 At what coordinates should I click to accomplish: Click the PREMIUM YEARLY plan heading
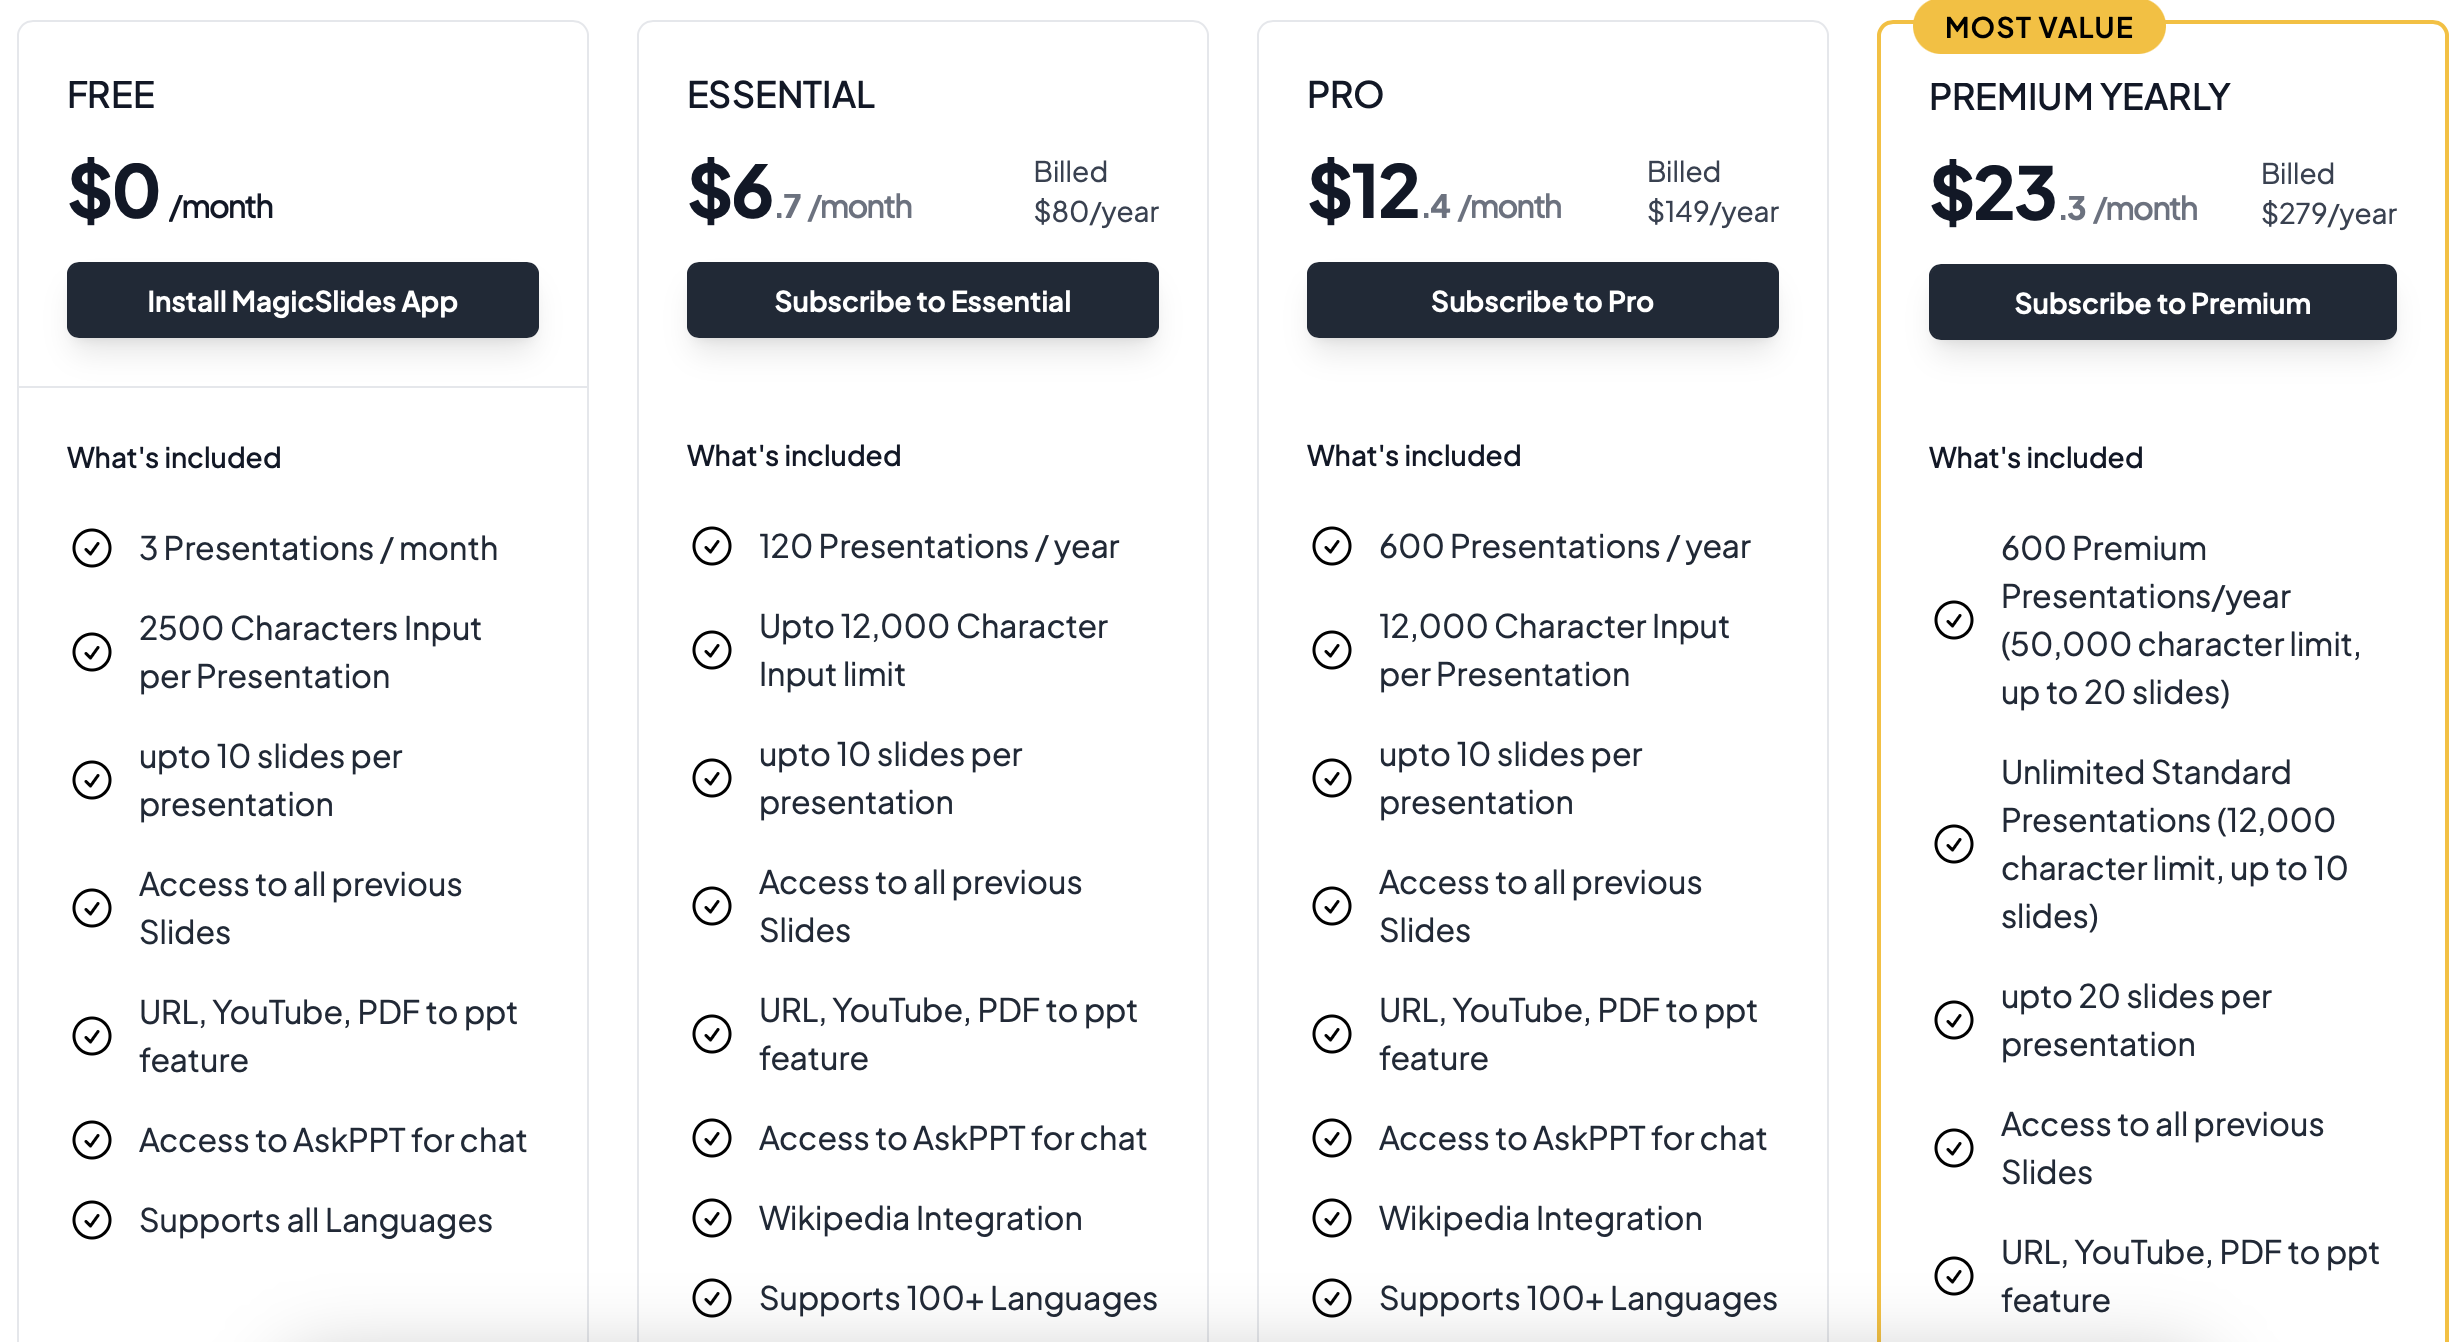click(2079, 97)
